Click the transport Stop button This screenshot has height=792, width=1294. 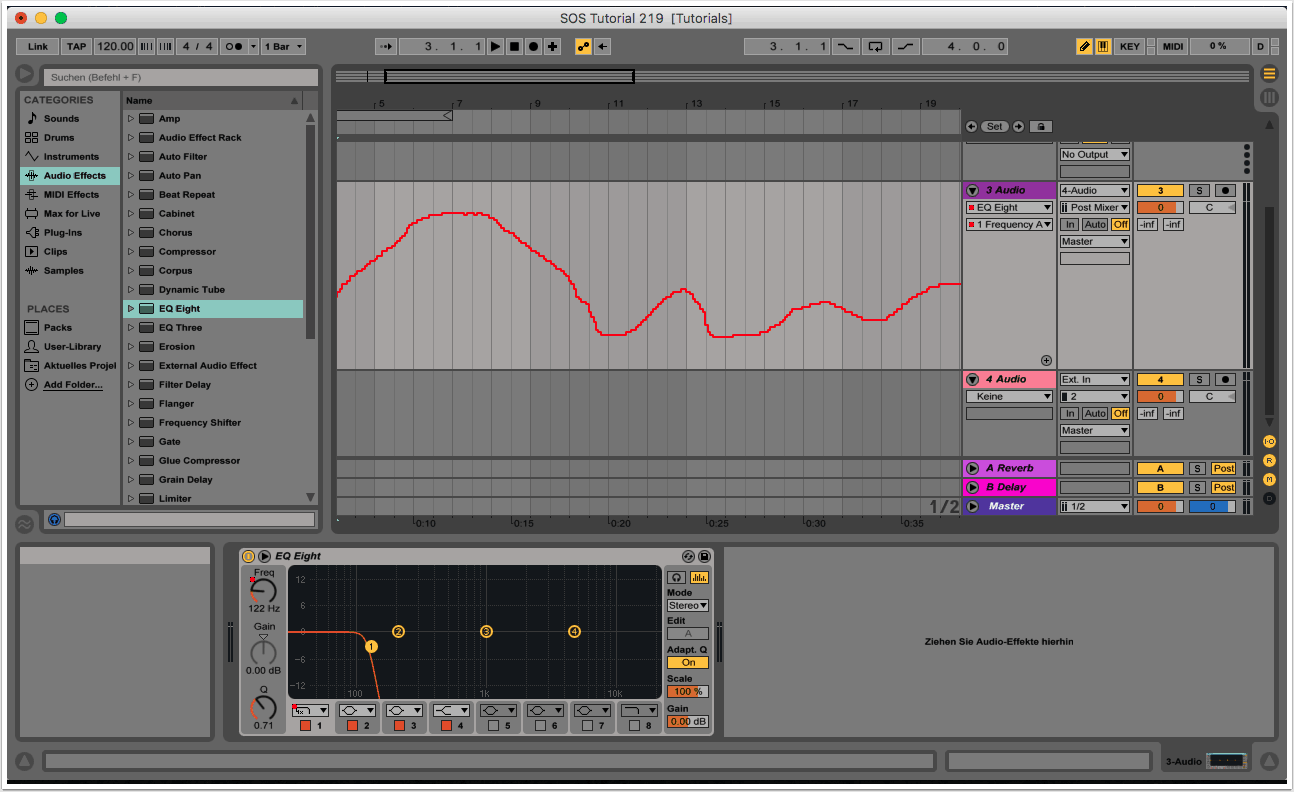(x=514, y=47)
